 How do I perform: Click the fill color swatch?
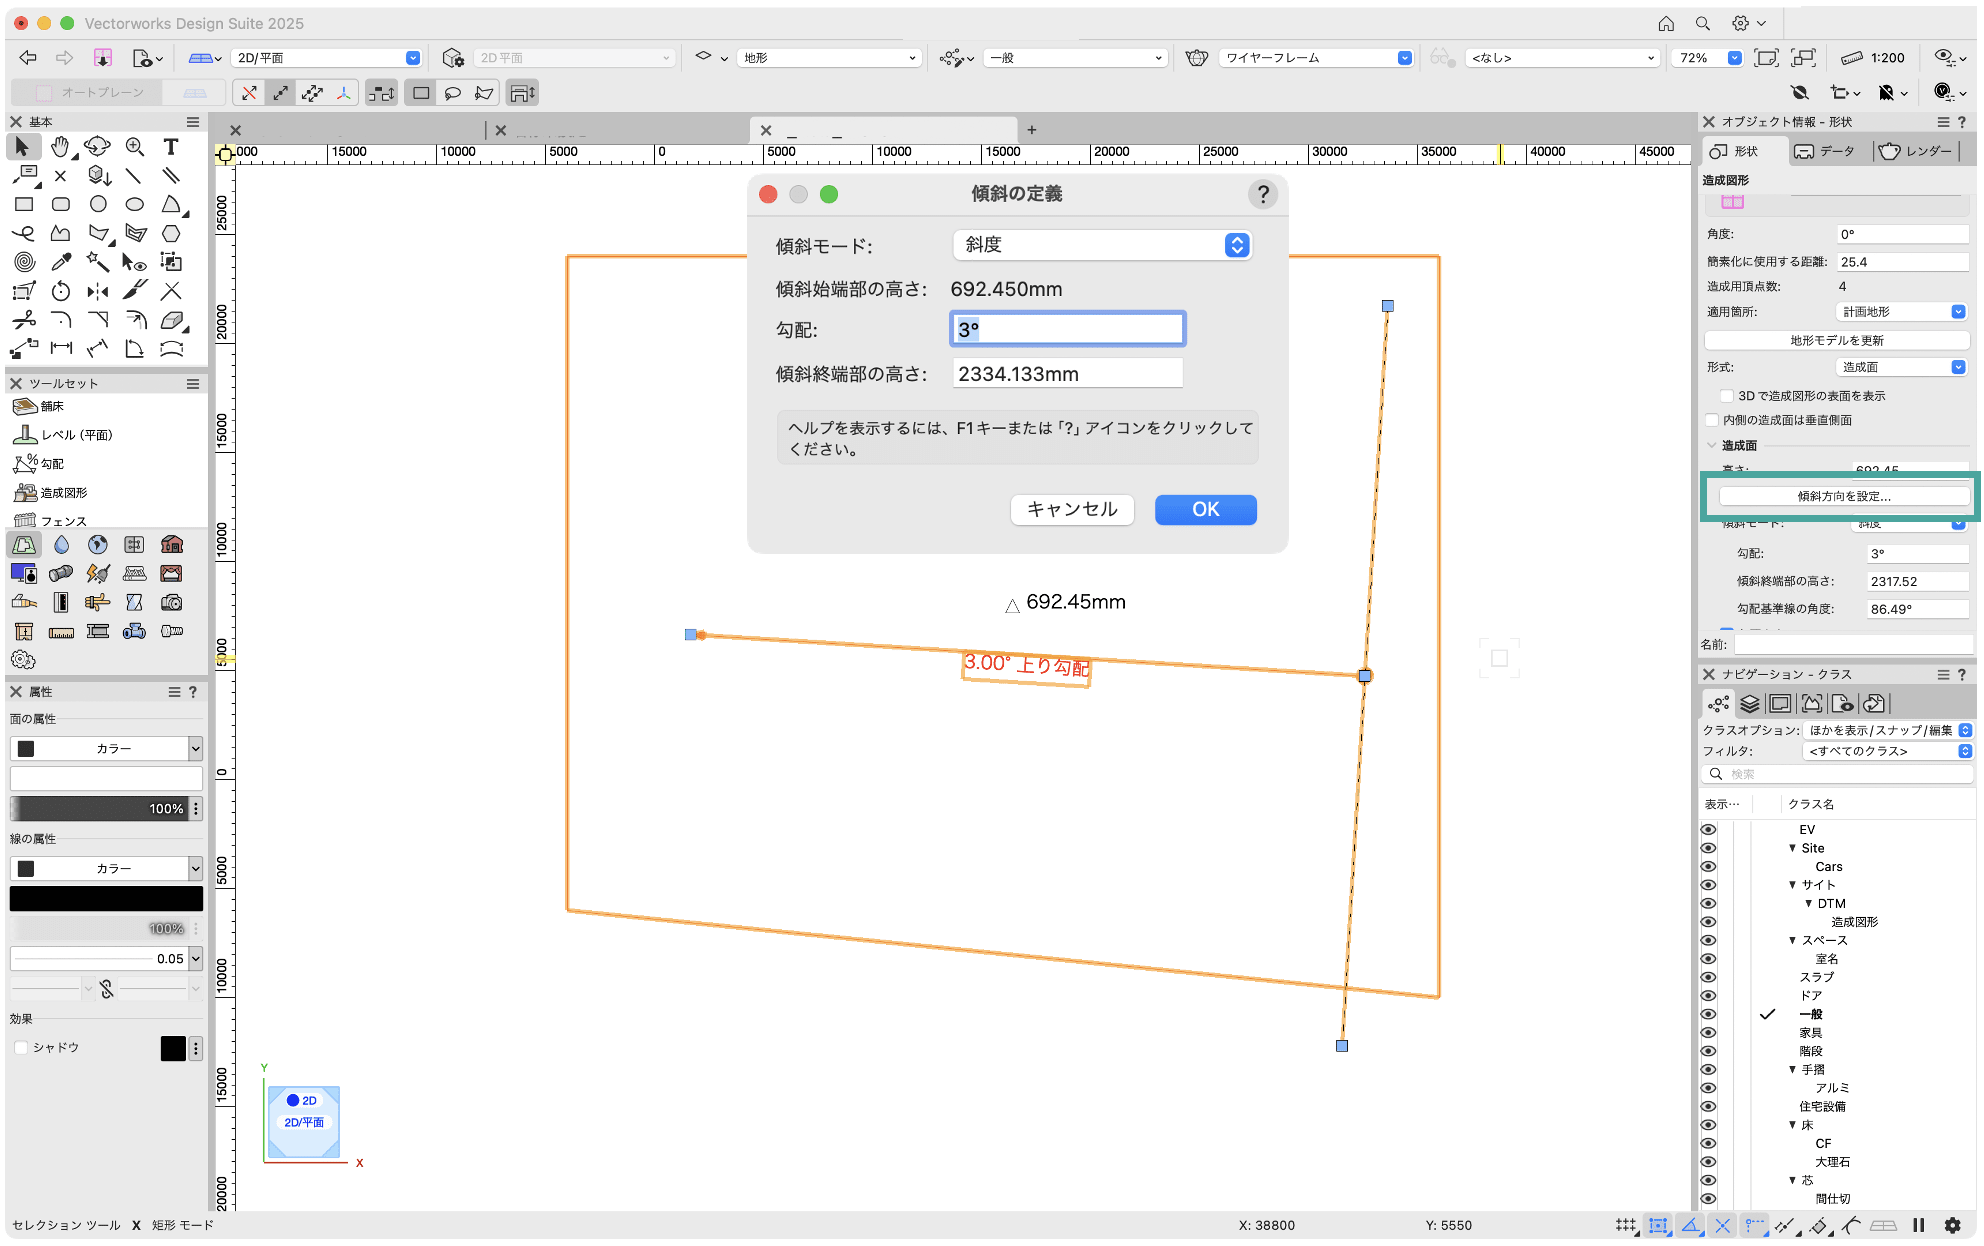26,749
